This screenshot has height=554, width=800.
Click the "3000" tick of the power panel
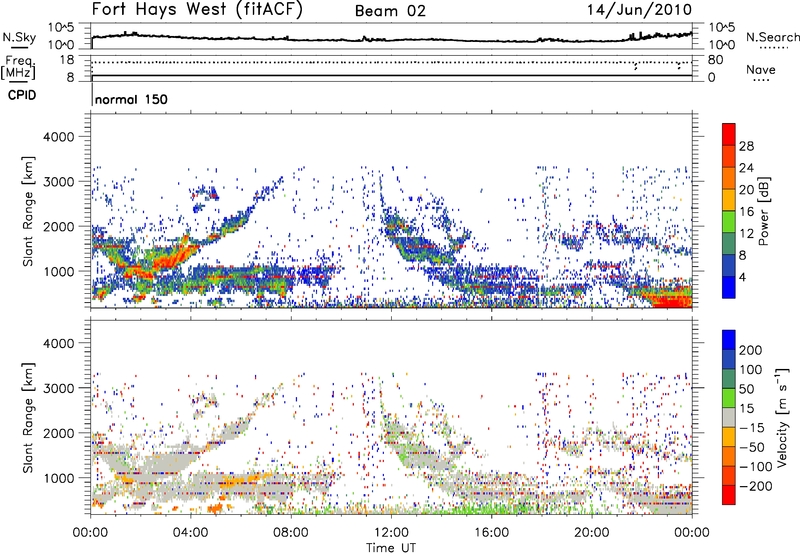pos(58,182)
